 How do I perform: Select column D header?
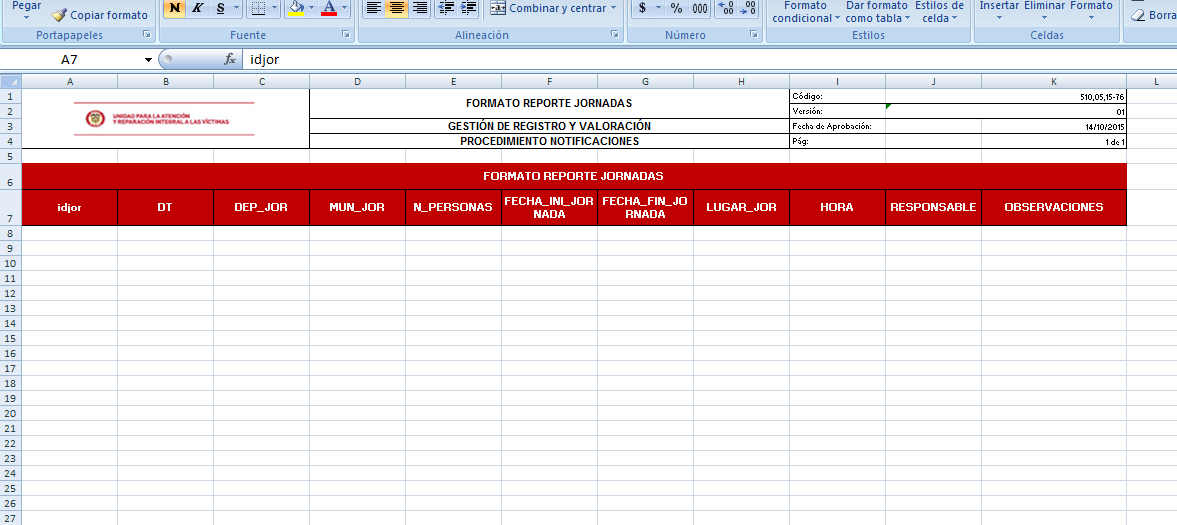357,81
